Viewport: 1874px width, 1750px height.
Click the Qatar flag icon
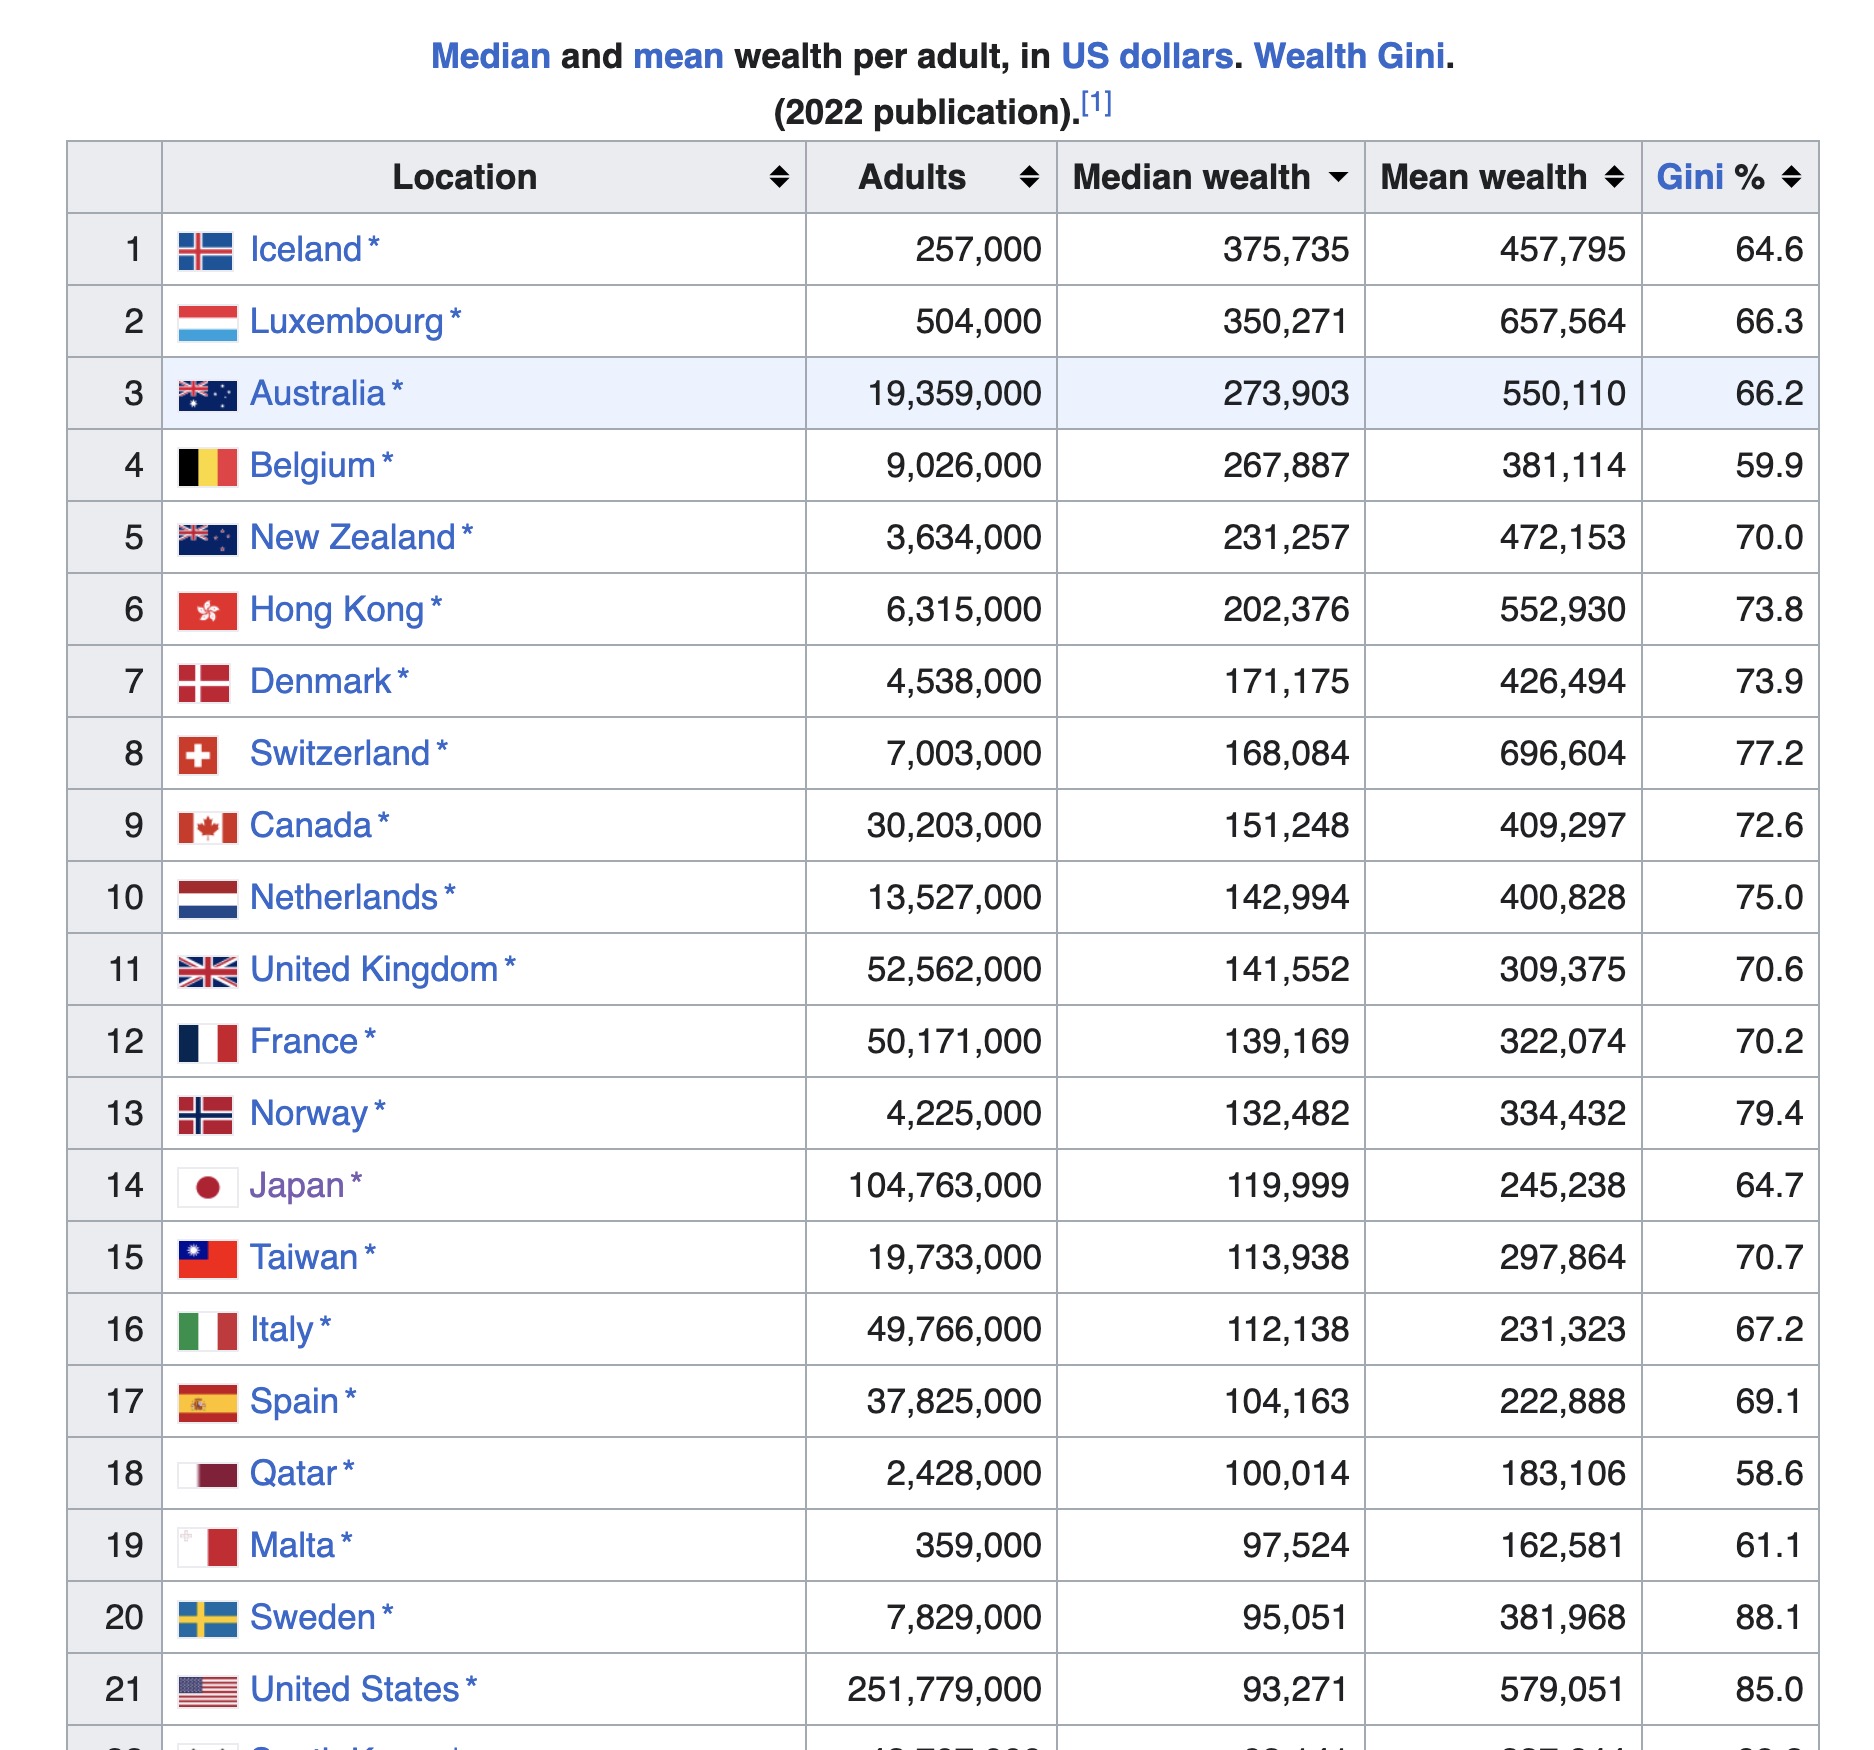tap(207, 1475)
